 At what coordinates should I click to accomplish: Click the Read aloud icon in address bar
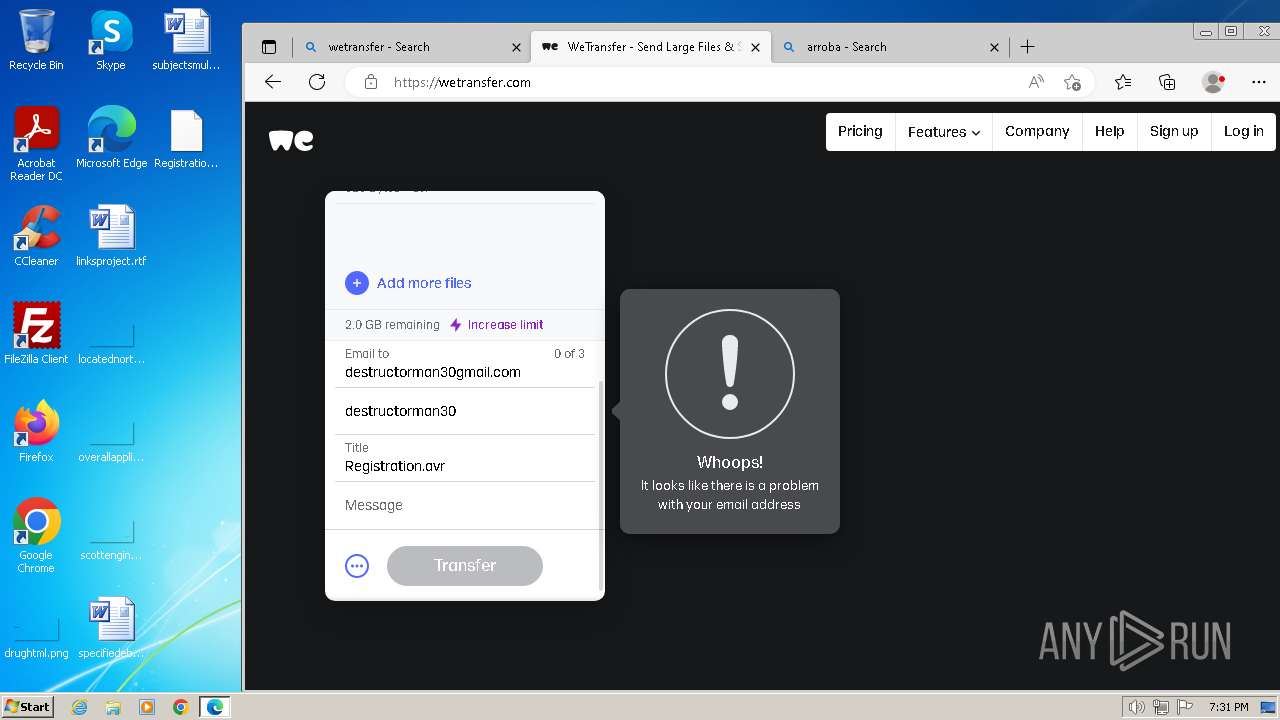tap(1036, 82)
